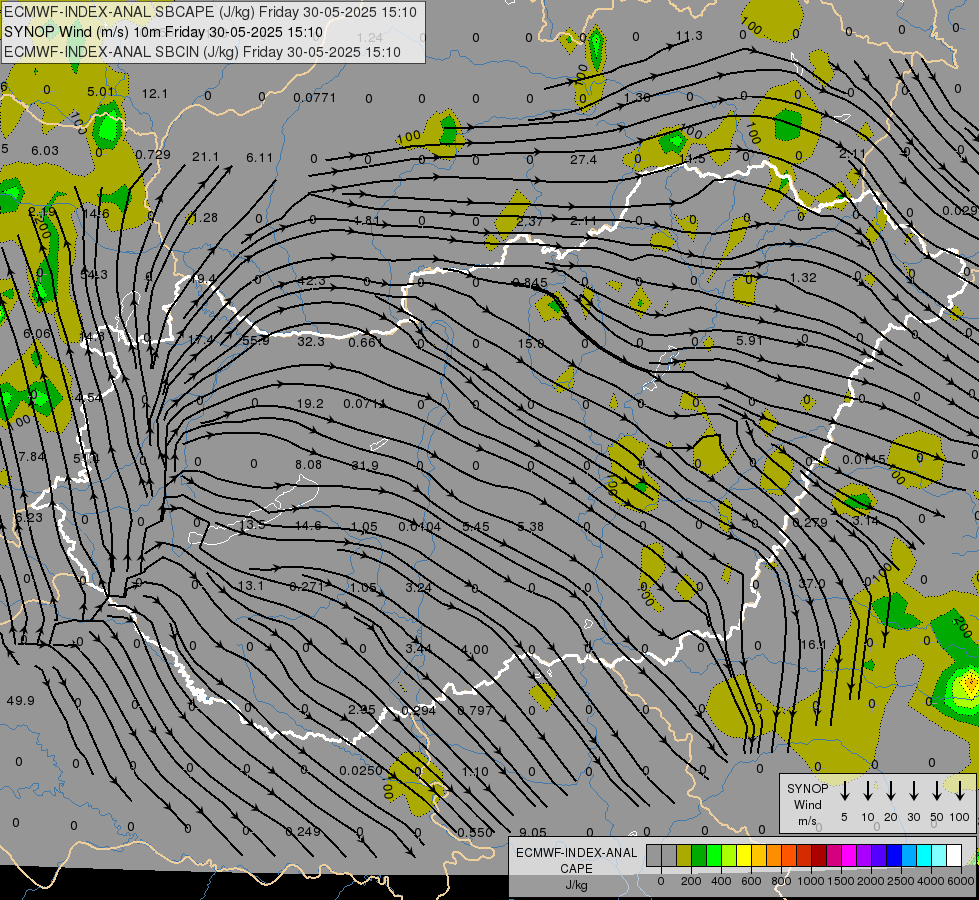Click the 9.05 value on the map
Image resolution: width=979 pixels, height=900 pixels.
click(533, 832)
